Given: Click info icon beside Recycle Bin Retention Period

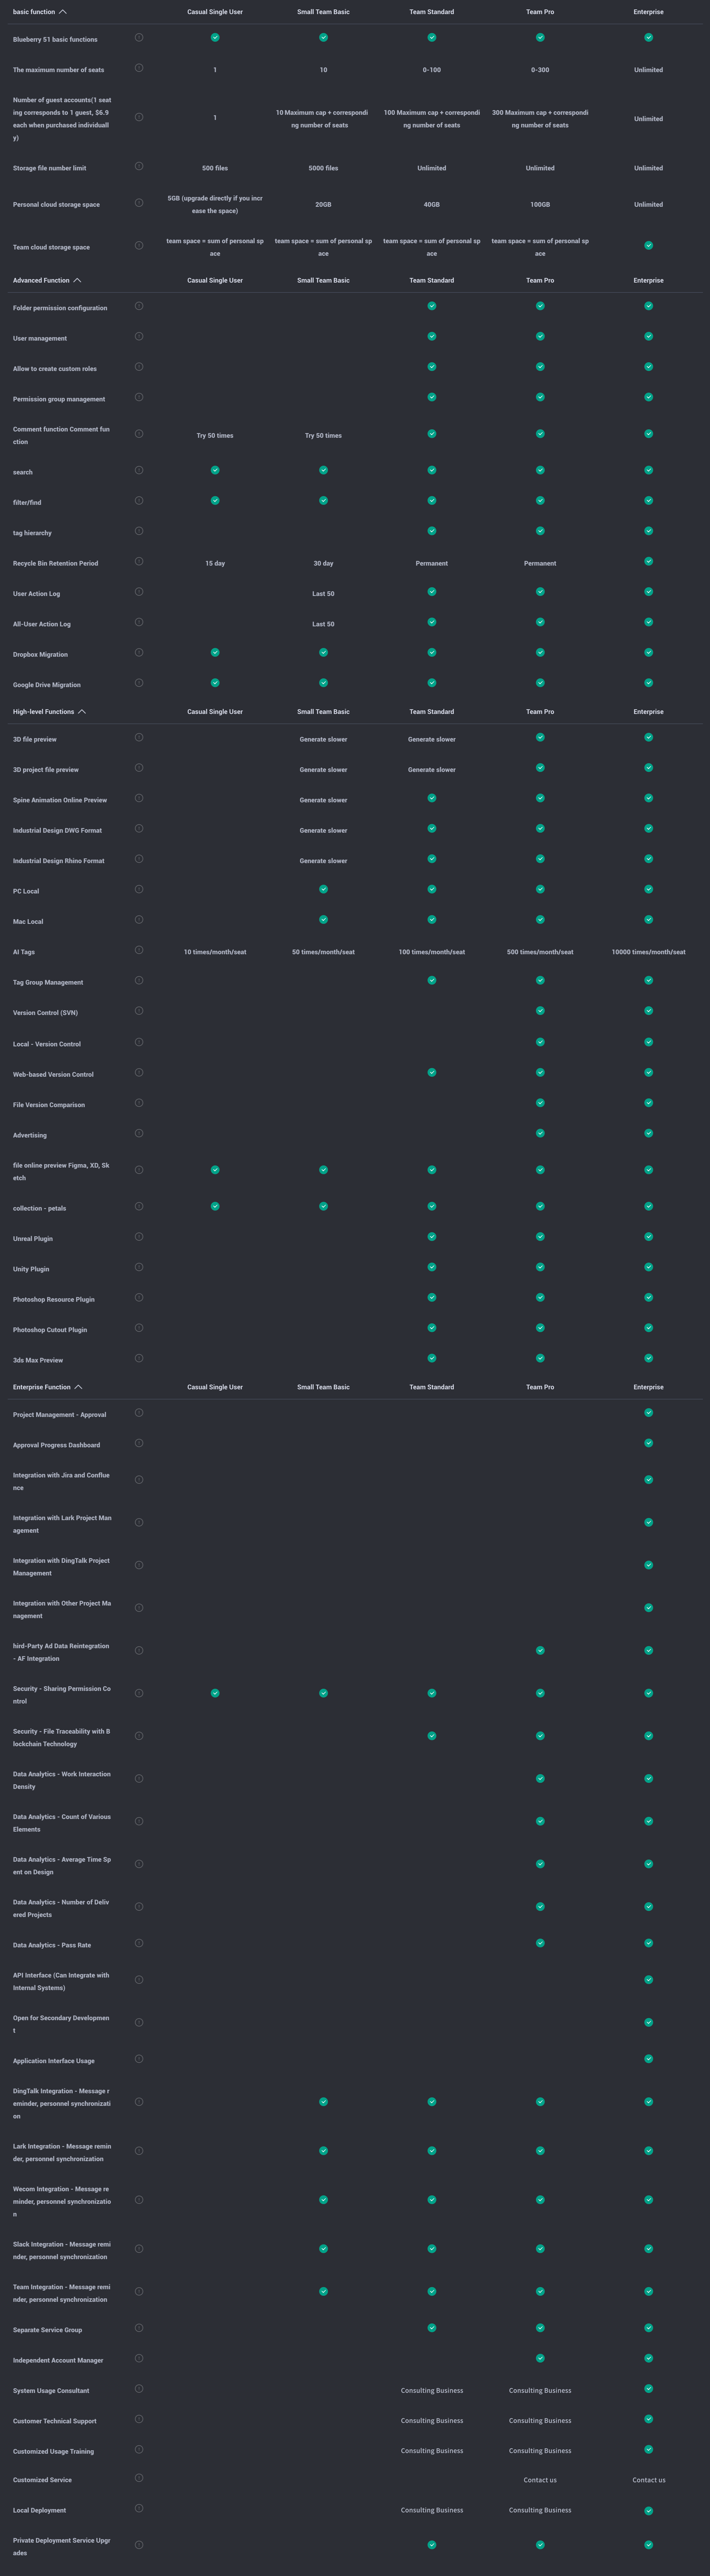Looking at the screenshot, I should 139,561.
